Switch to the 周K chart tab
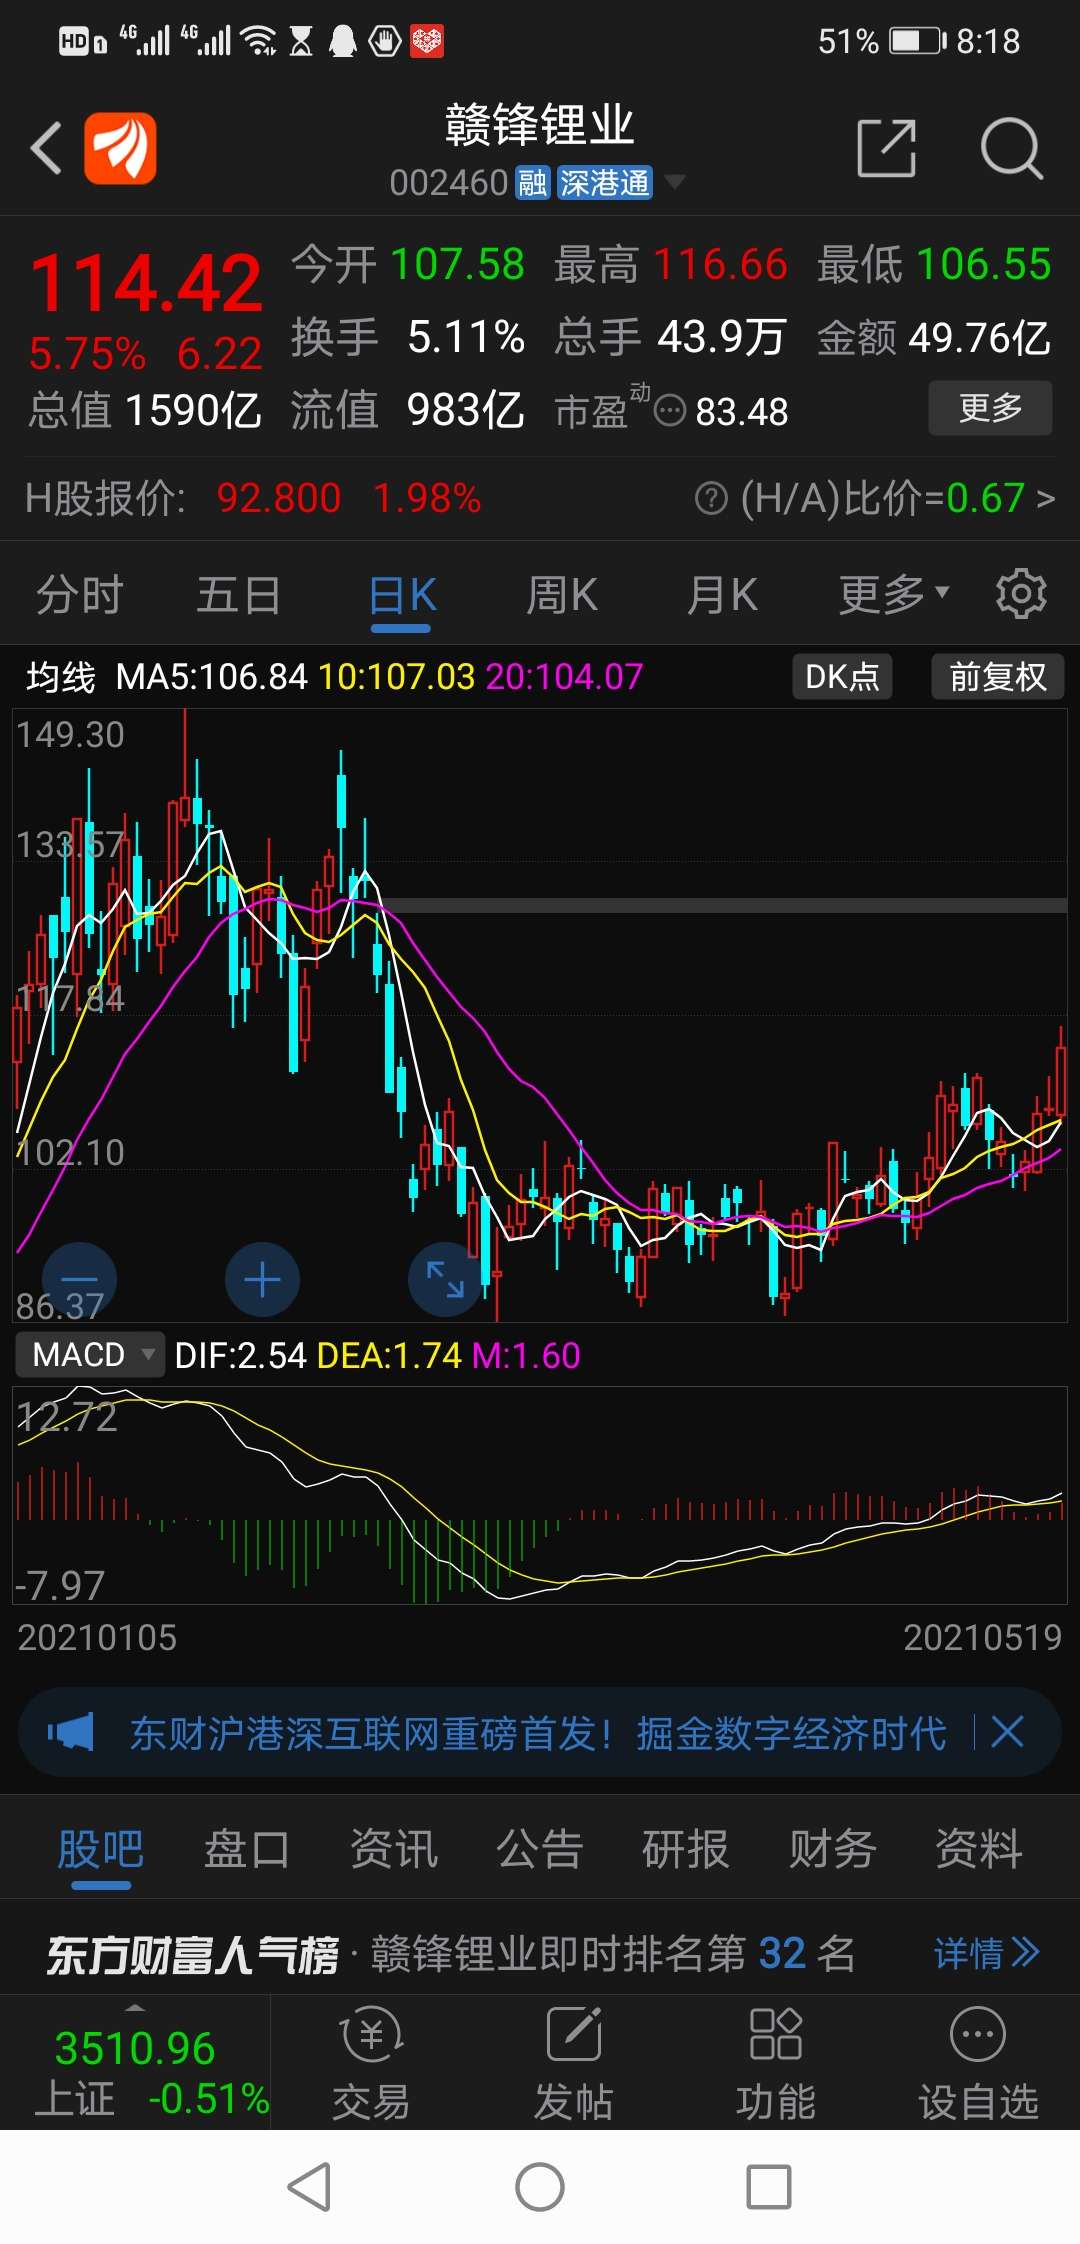The width and height of the screenshot is (1080, 2244). tap(561, 595)
